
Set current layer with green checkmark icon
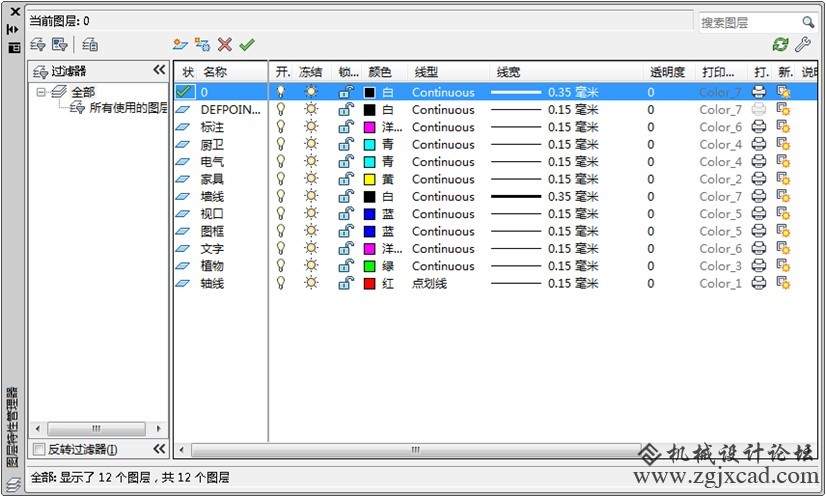click(x=247, y=45)
